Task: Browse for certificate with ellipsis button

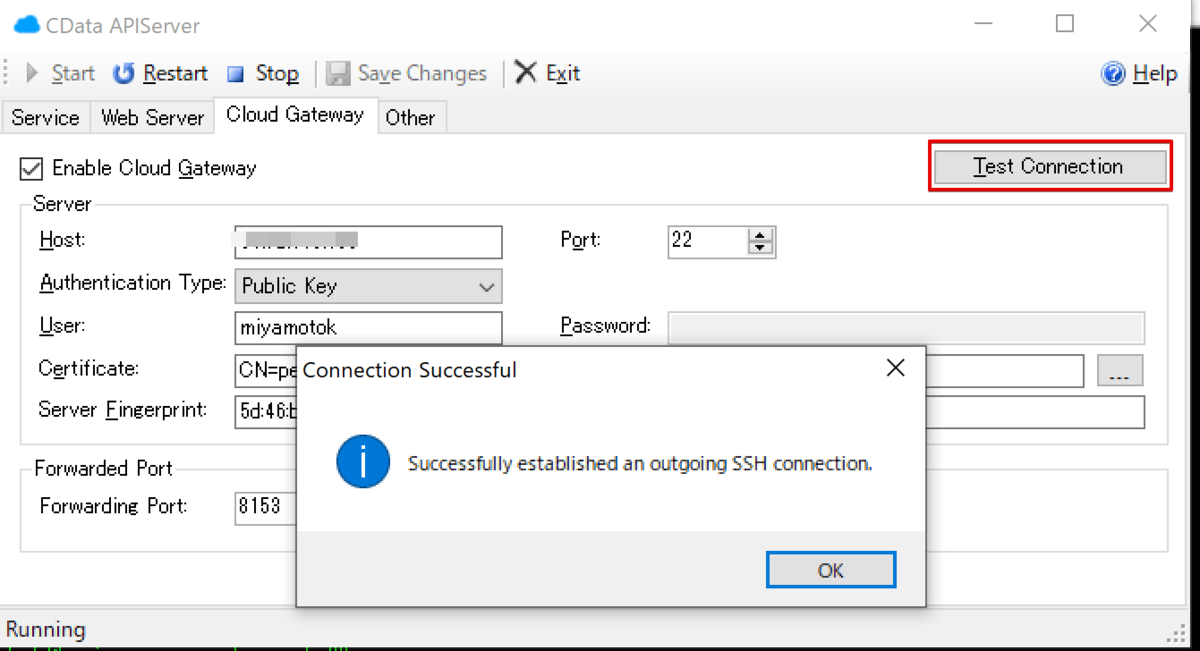Action: tap(1119, 371)
